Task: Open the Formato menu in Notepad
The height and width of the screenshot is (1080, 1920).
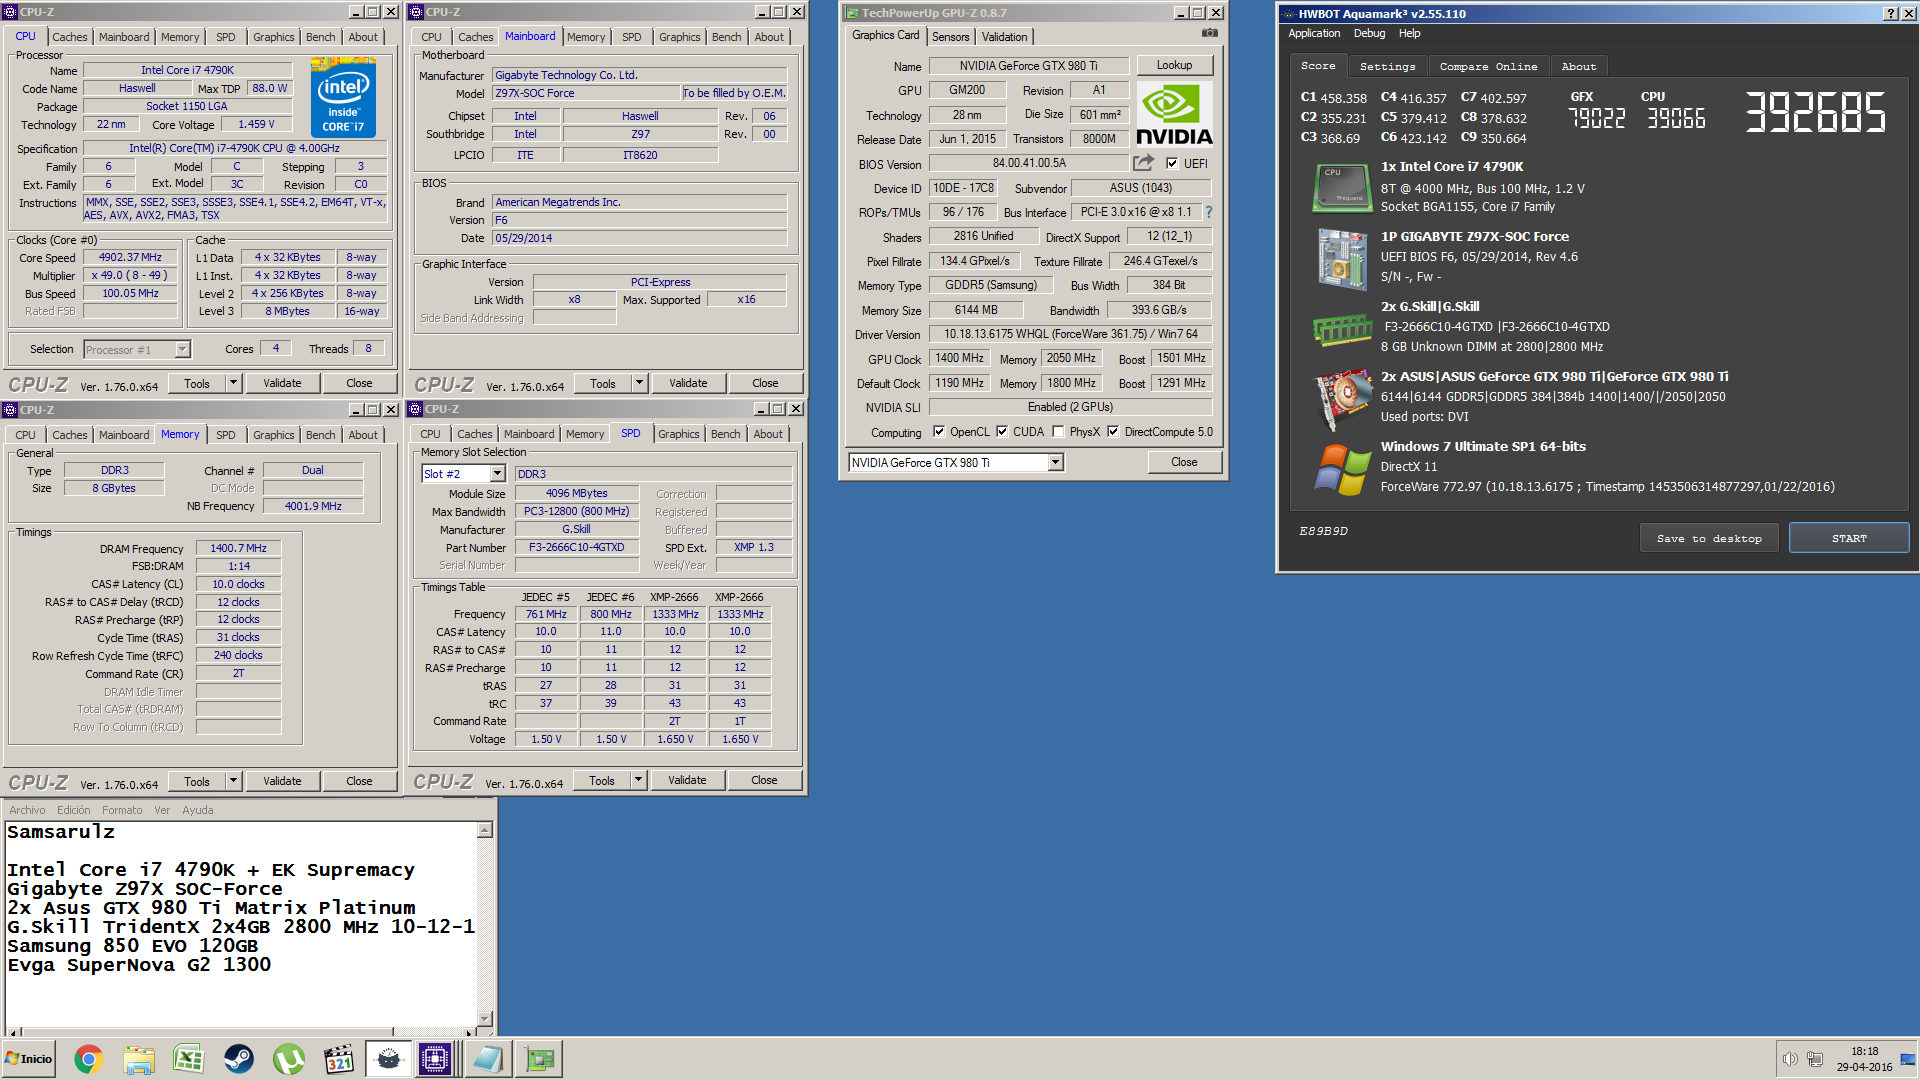Action: pos(122,810)
